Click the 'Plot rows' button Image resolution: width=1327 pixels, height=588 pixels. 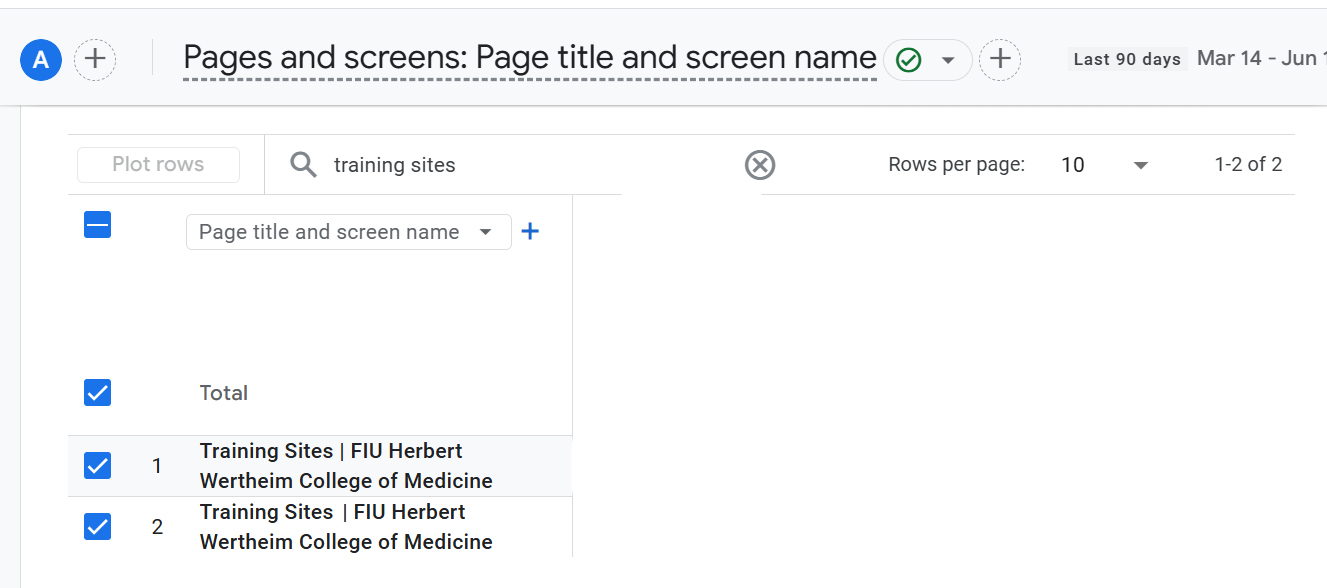tap(158, 165)
